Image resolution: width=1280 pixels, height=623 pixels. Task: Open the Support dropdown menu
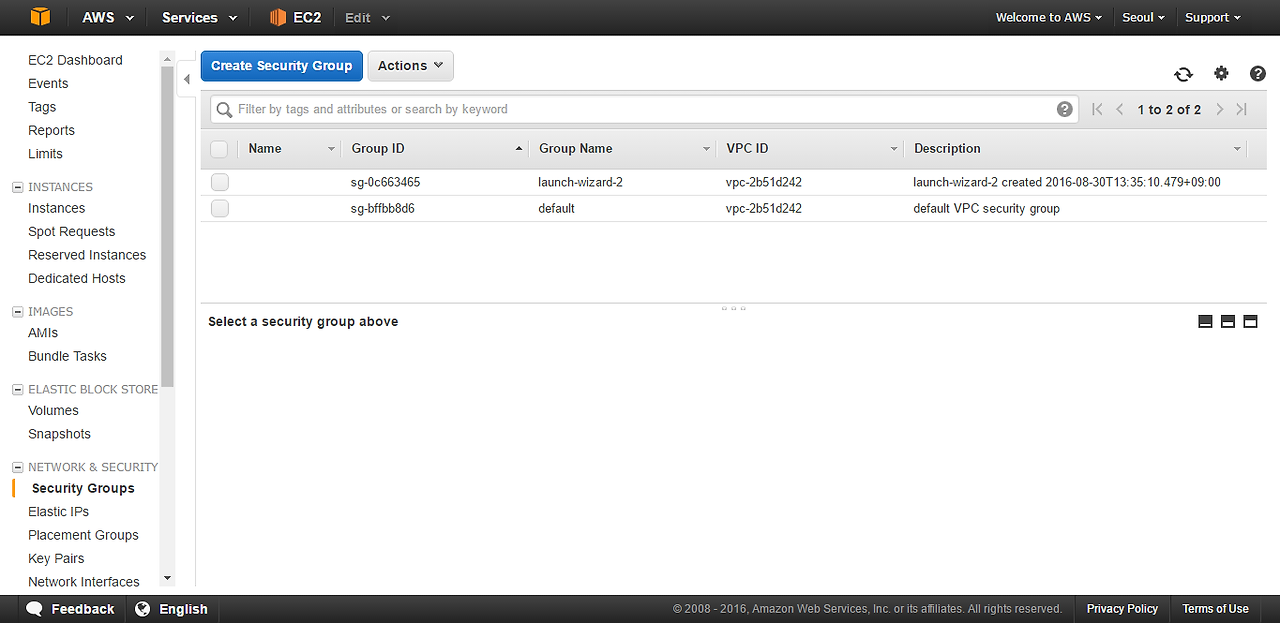coord(1212,17)
